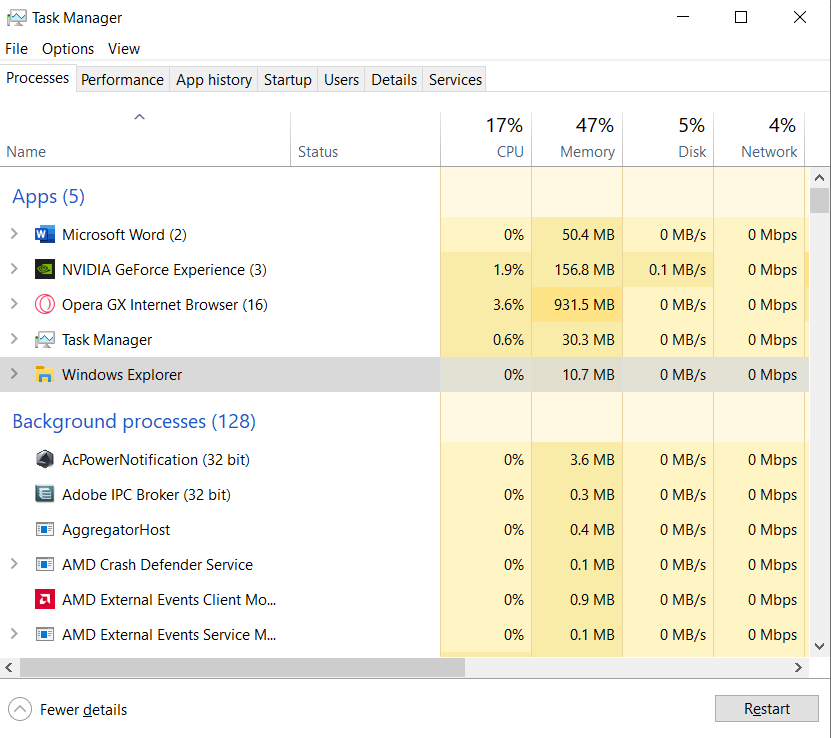Click the horizontal scrollbar thumb
Screen dimensions: 831x738
tap(243, 668)
